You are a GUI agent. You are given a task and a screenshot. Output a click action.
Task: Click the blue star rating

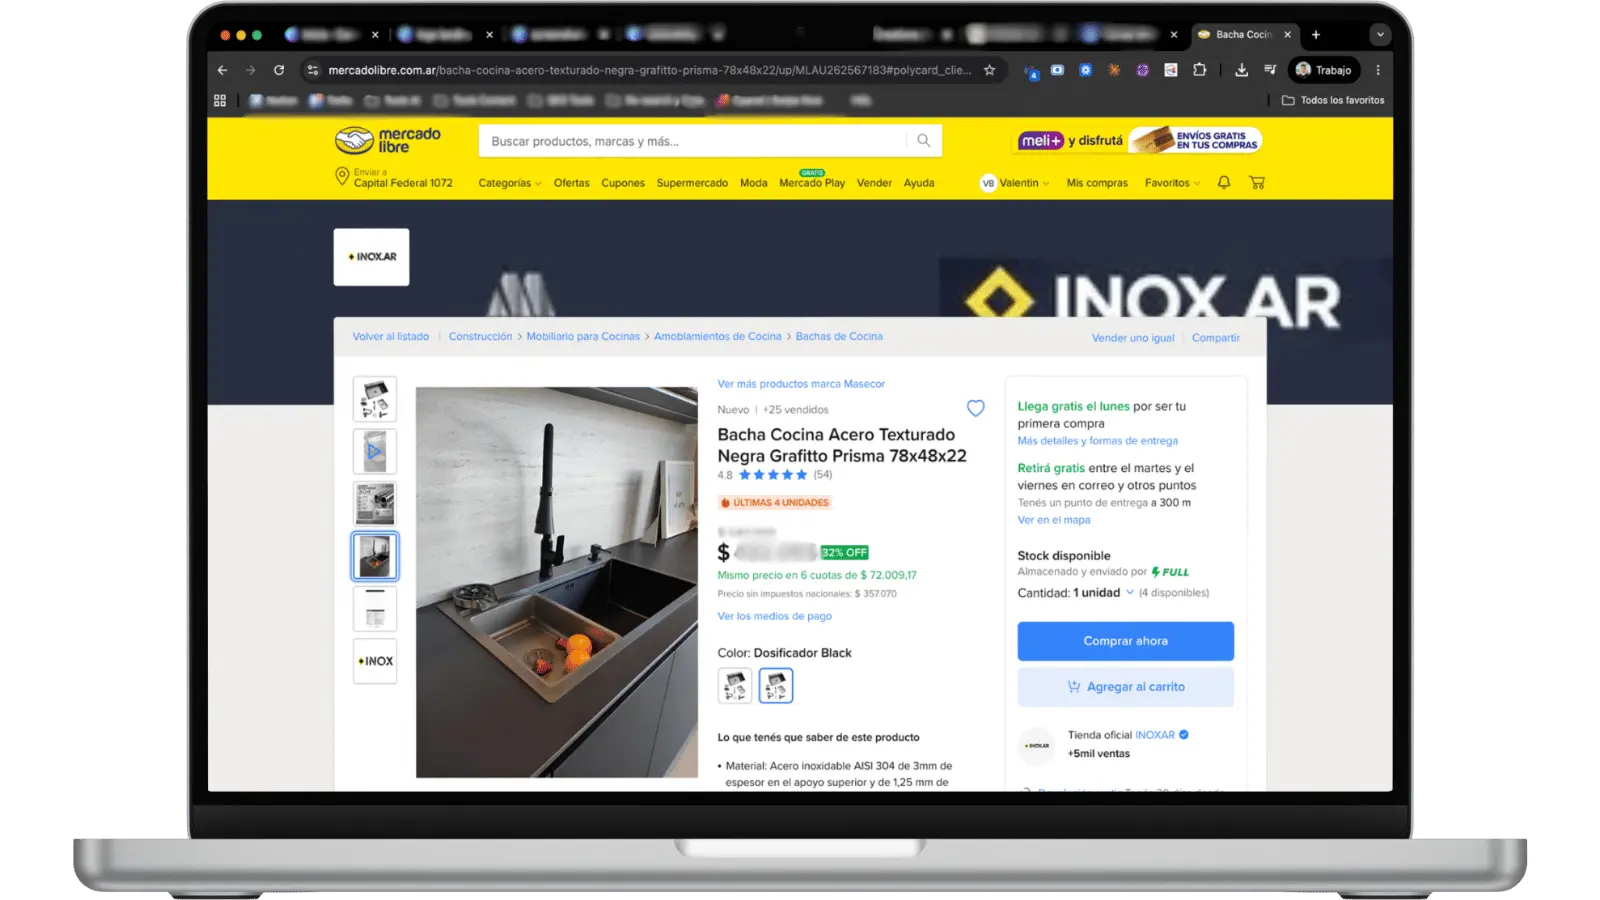[772, 475]
